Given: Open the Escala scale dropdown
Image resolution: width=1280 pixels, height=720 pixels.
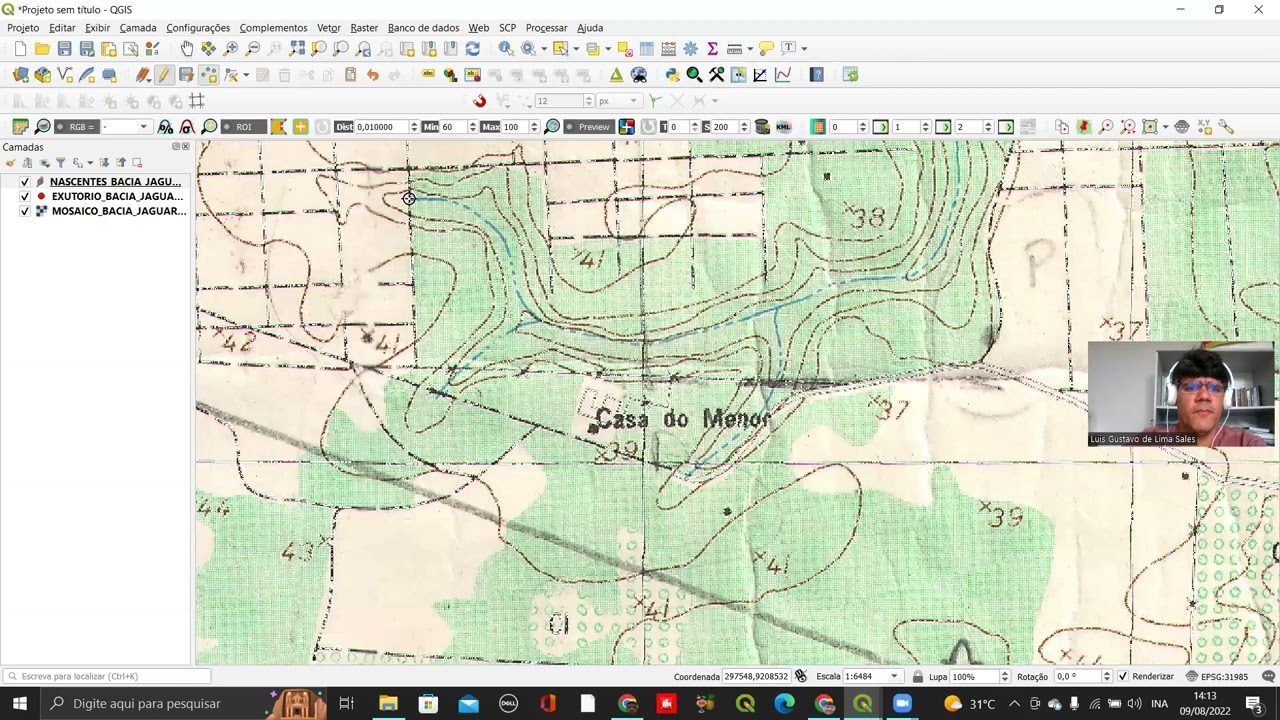Looking at the screenshot, I should click(894, 677).
